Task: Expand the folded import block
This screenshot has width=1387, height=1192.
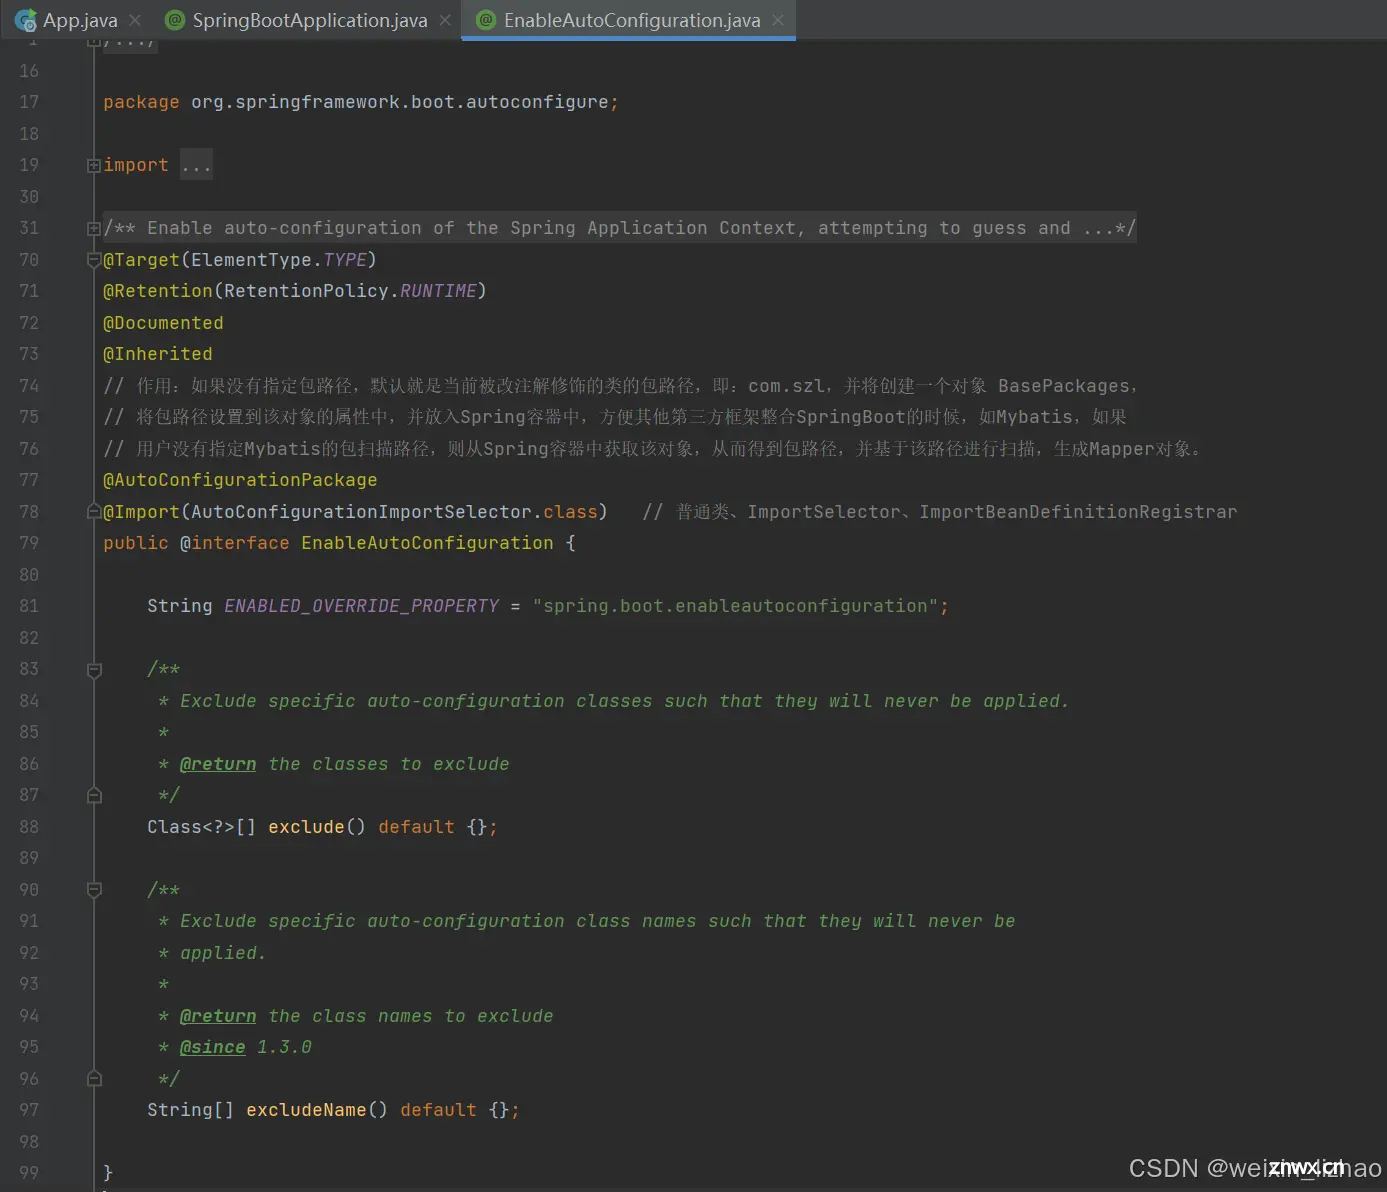Action: (94, 165)
